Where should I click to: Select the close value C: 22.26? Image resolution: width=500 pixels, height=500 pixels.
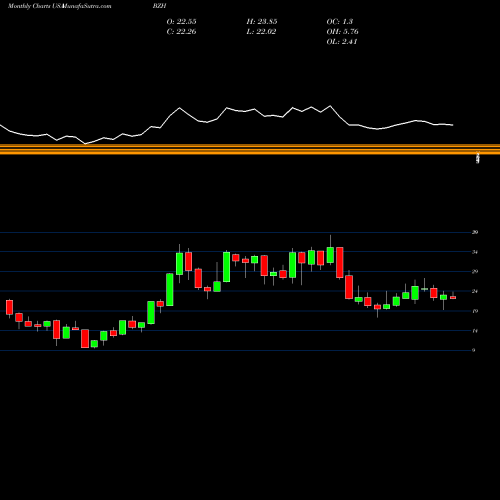coord(181,32)
